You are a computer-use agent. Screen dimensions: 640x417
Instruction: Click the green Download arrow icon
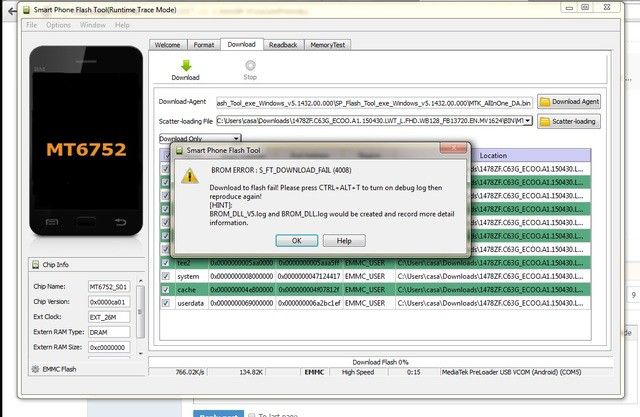pos(186,65)
